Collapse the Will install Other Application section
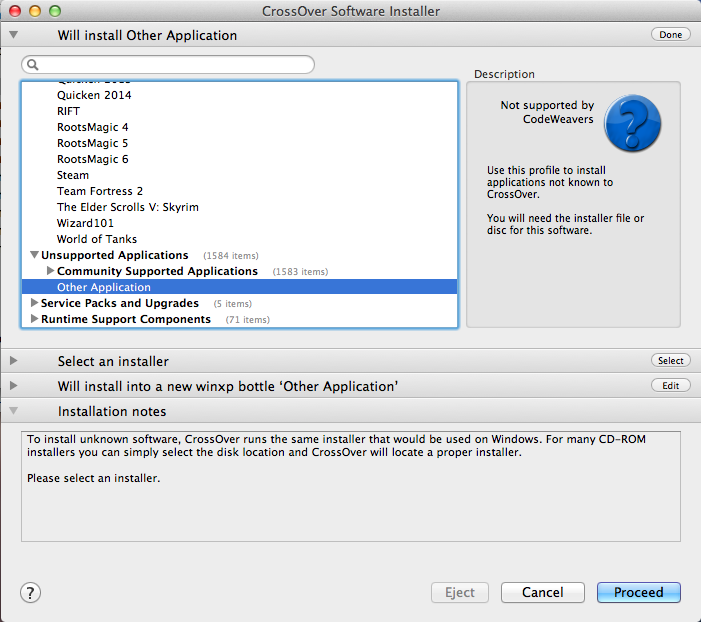 (x=13, y=35)
